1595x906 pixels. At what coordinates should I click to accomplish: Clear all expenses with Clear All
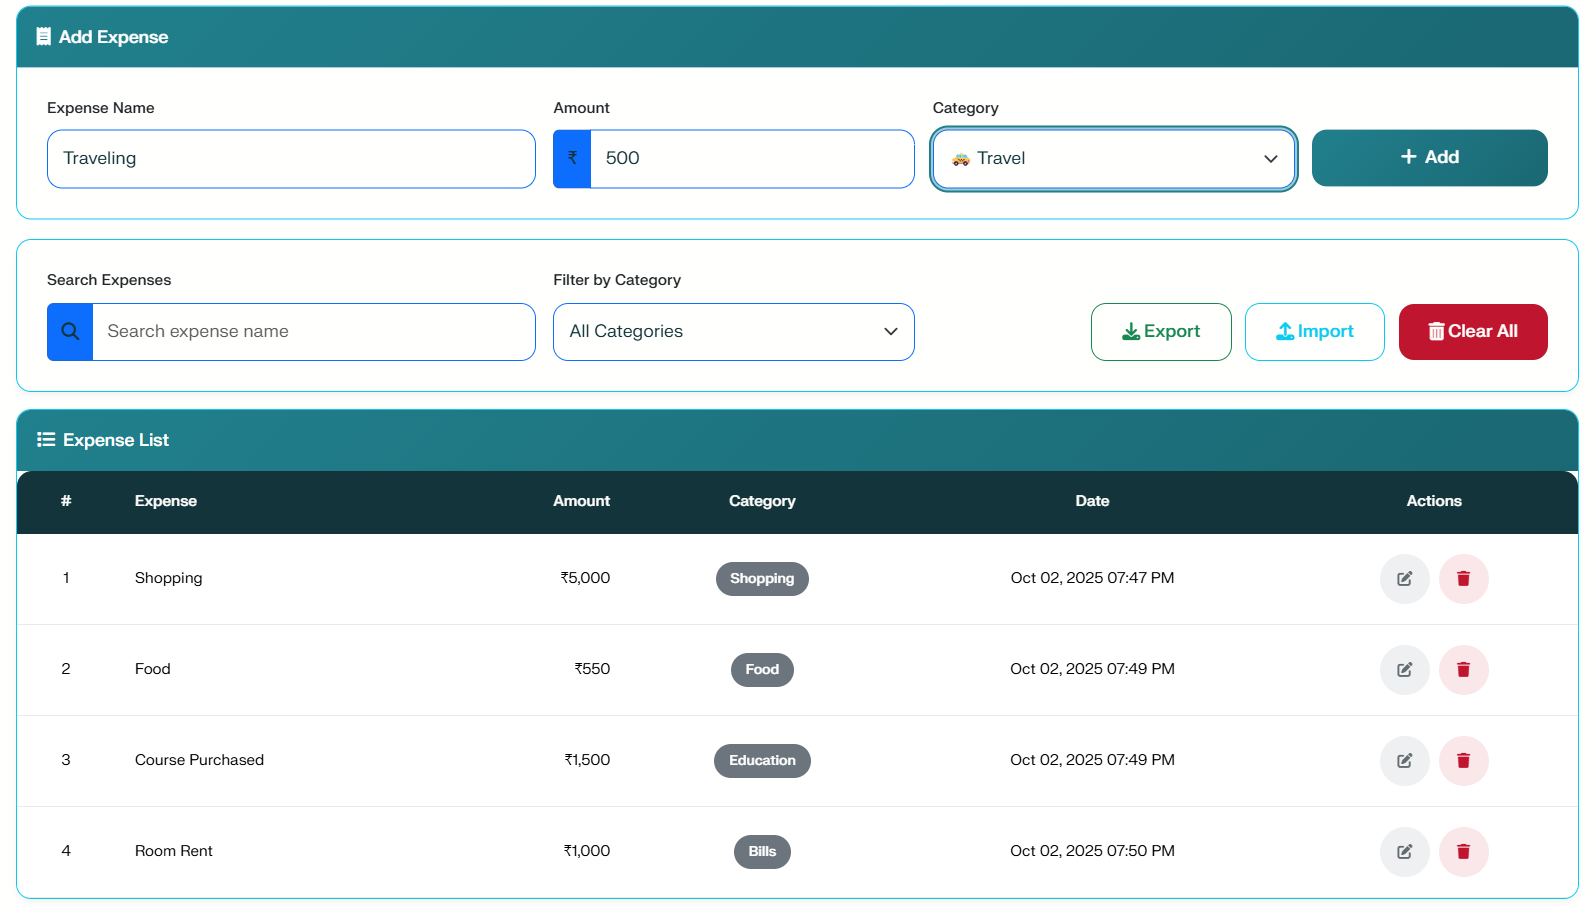pyautogui.click(x=1472, y=332)
